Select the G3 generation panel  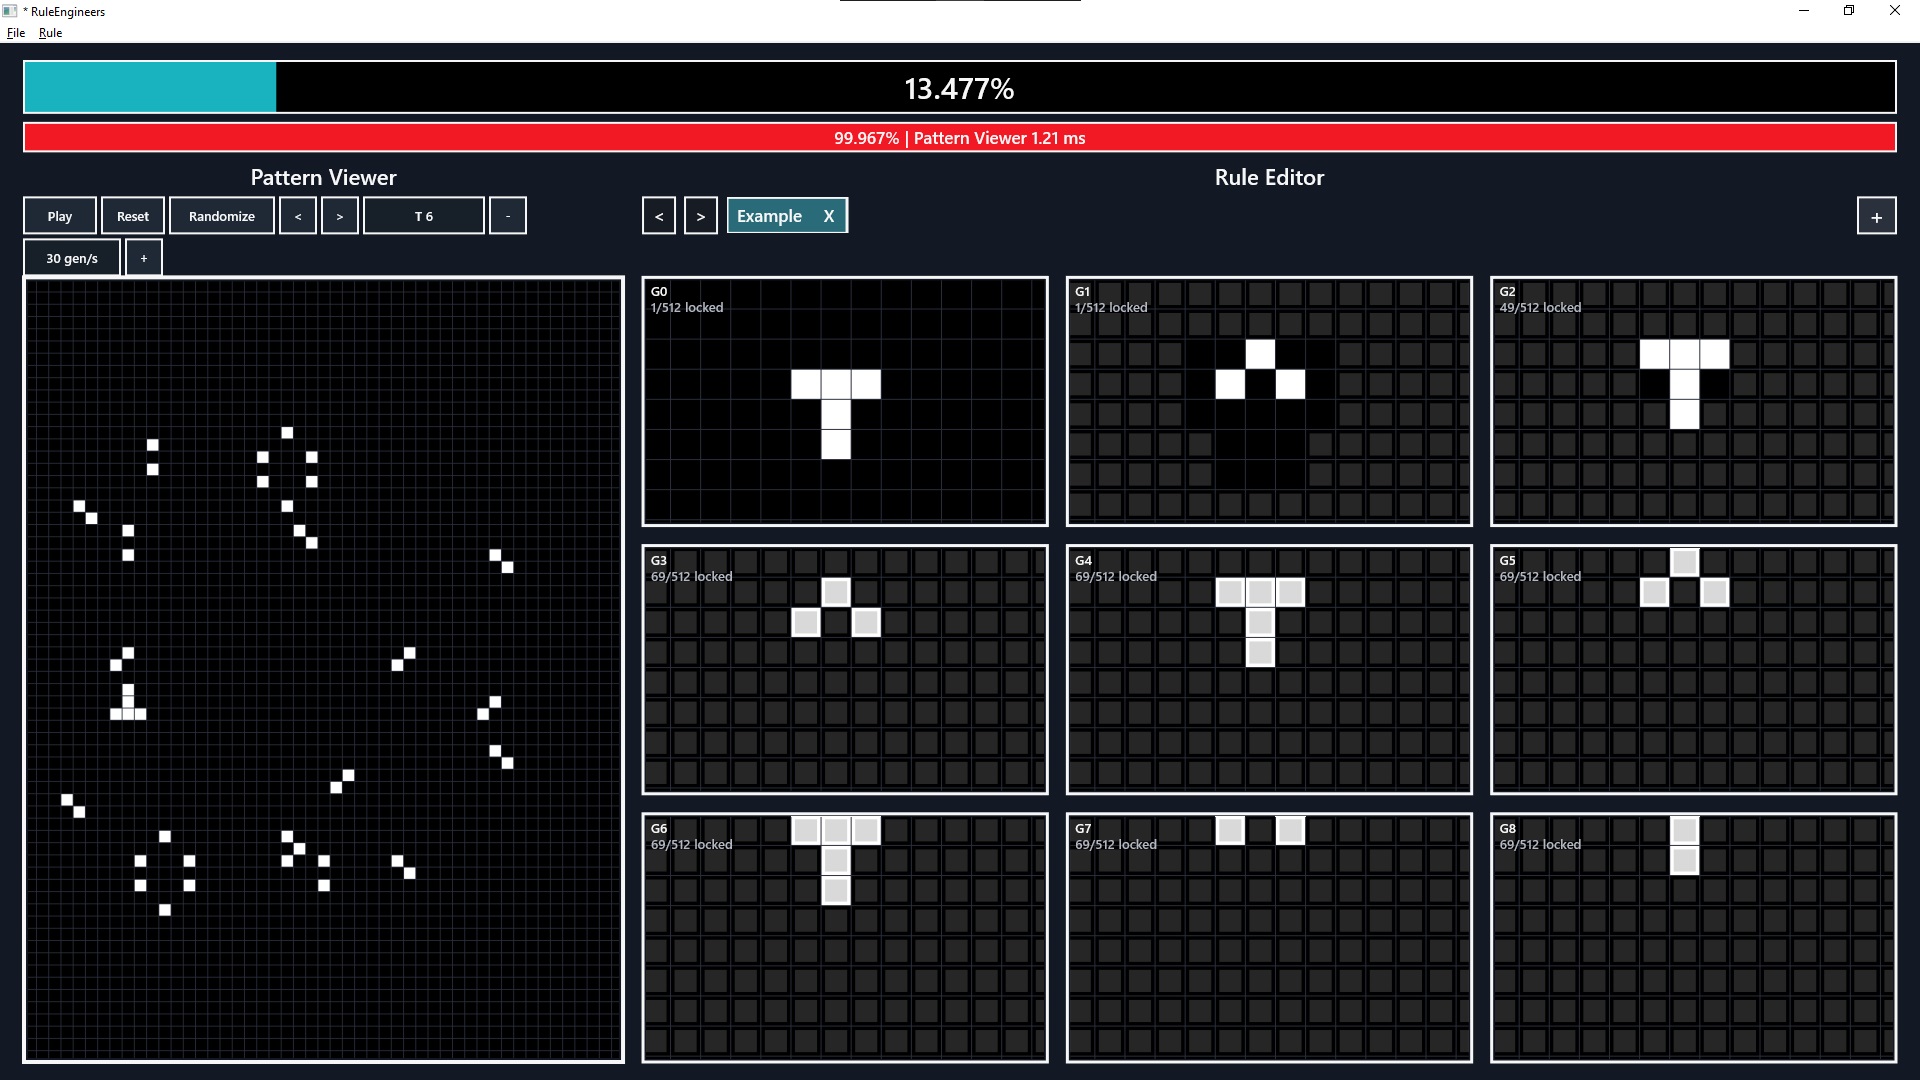(x=845, y=670)
